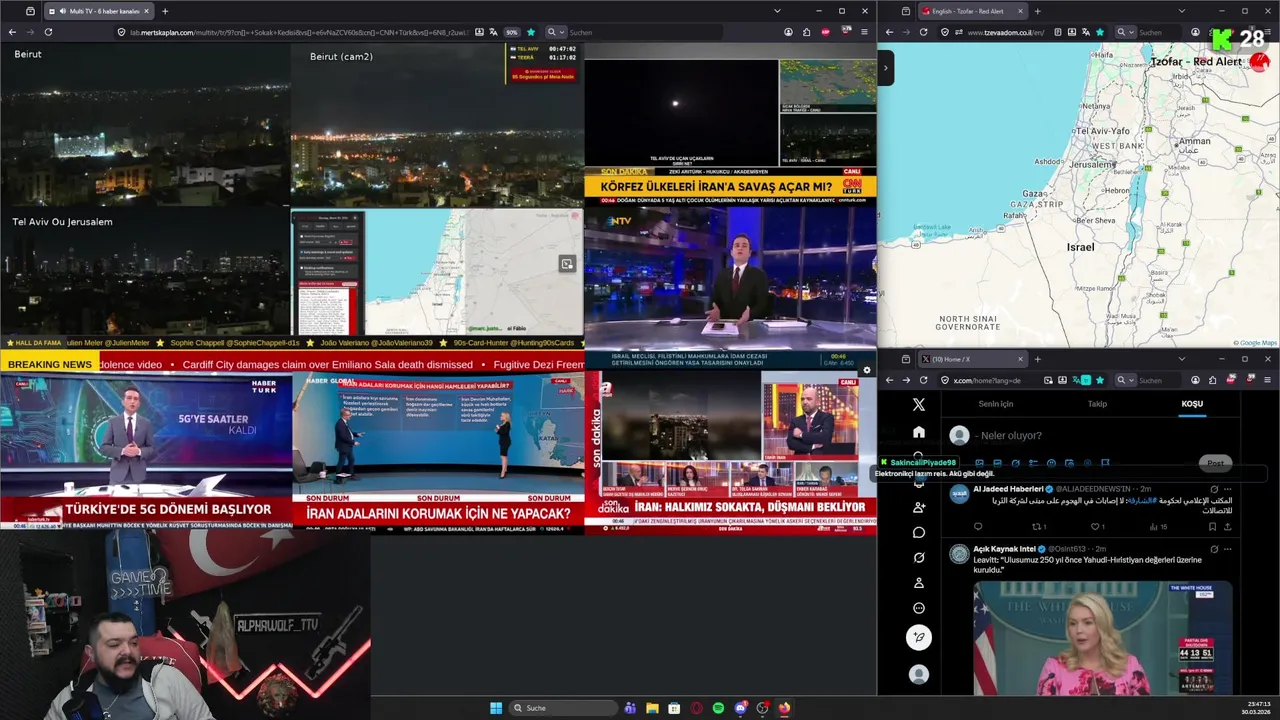Expand tab list in Multi TV window
The height and width of the screenshot is (720, 1280).
[x=778, y=11]
